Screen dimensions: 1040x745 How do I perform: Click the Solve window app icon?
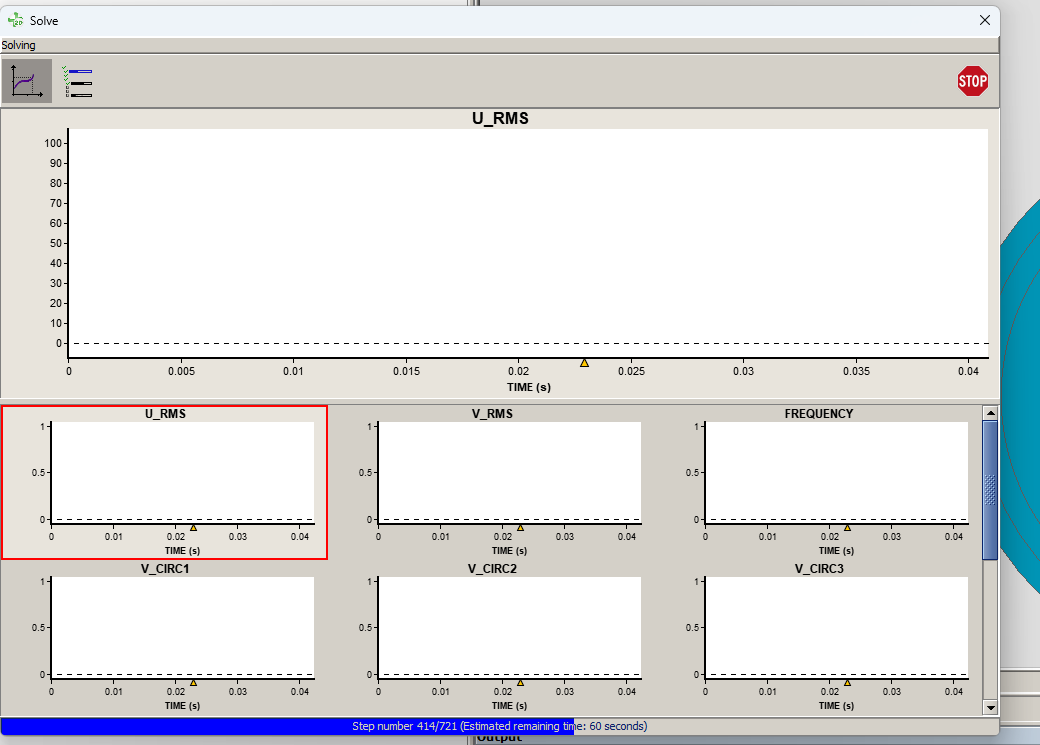click(x=15, y=21)
